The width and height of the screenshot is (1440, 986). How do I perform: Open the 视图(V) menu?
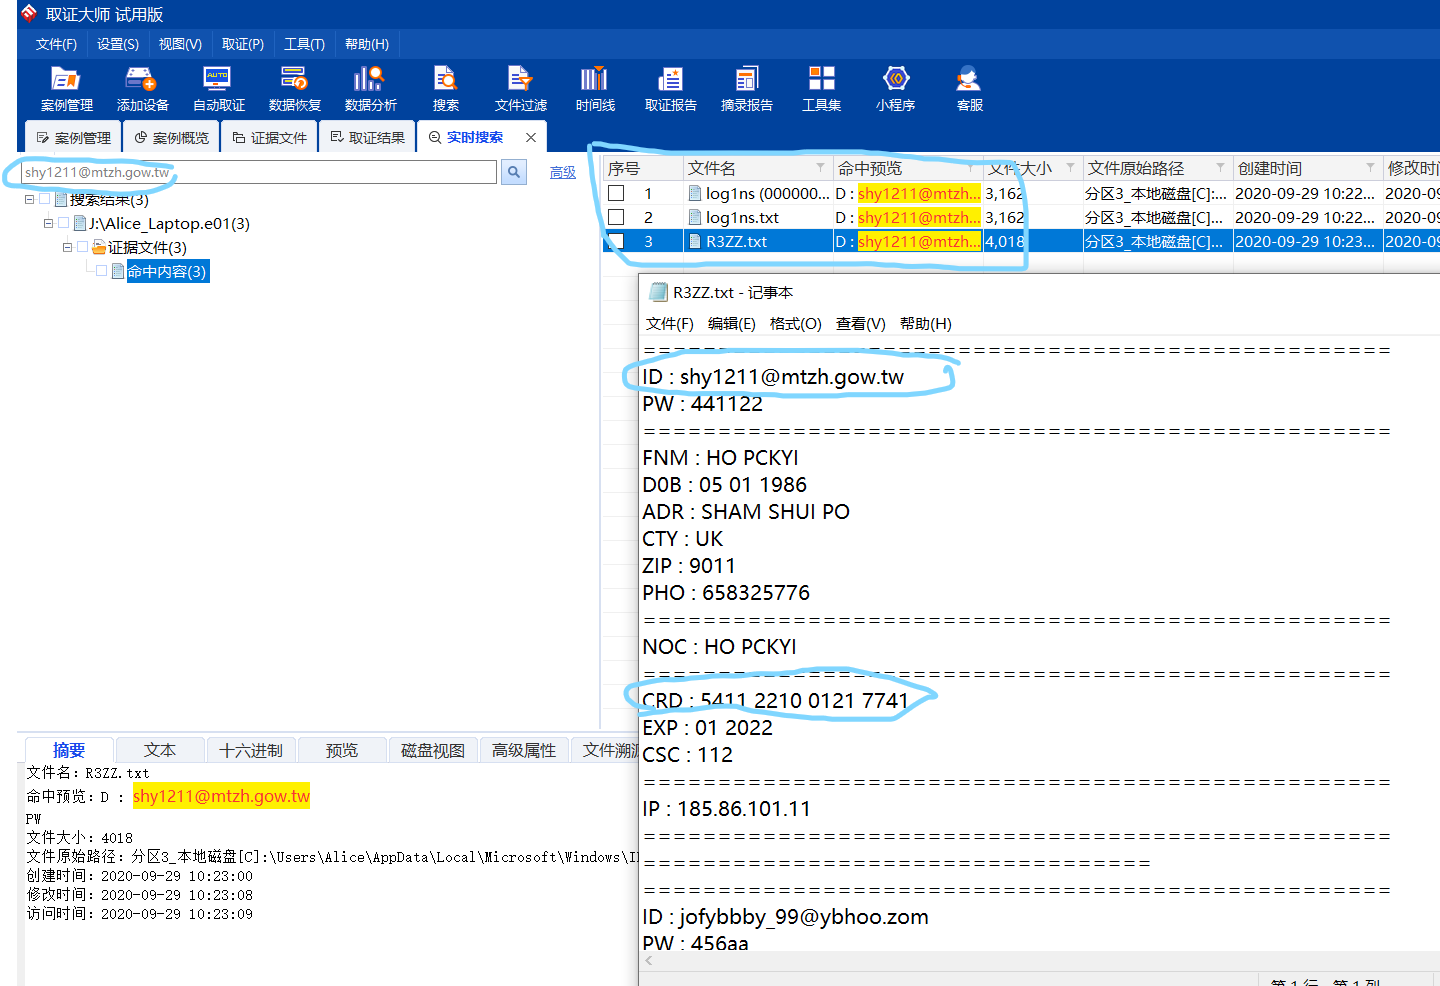click(180, 44)
